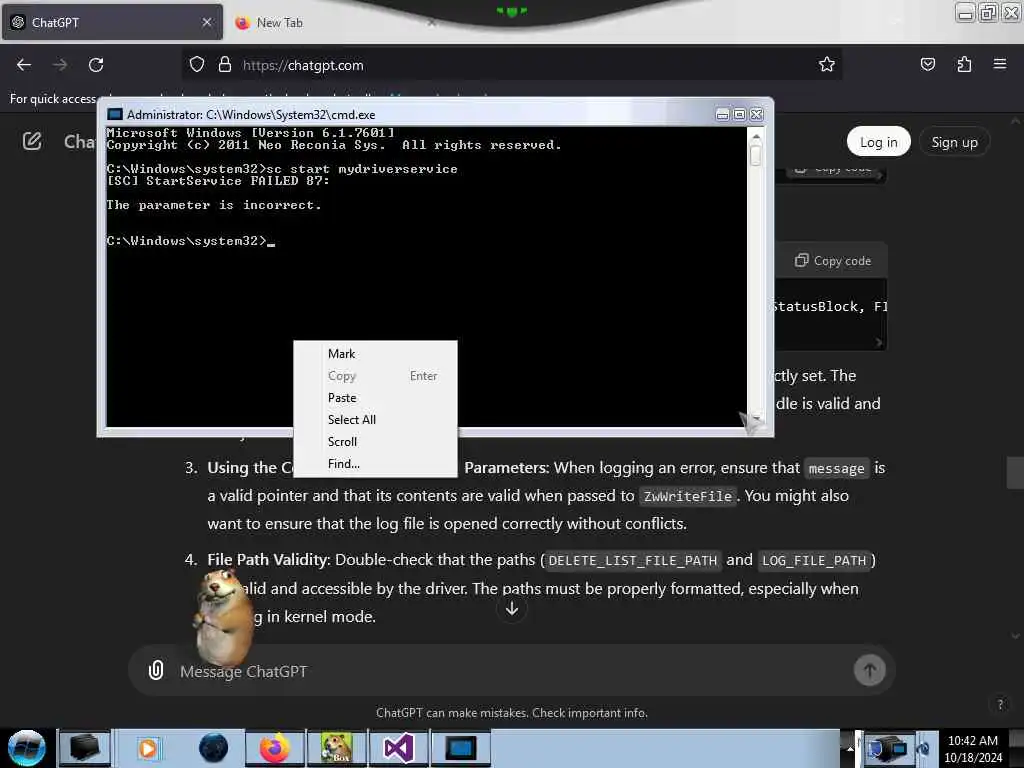Jump to bottom with down-arrow circle
1024x768 pixels.
[x=512, y=609]
